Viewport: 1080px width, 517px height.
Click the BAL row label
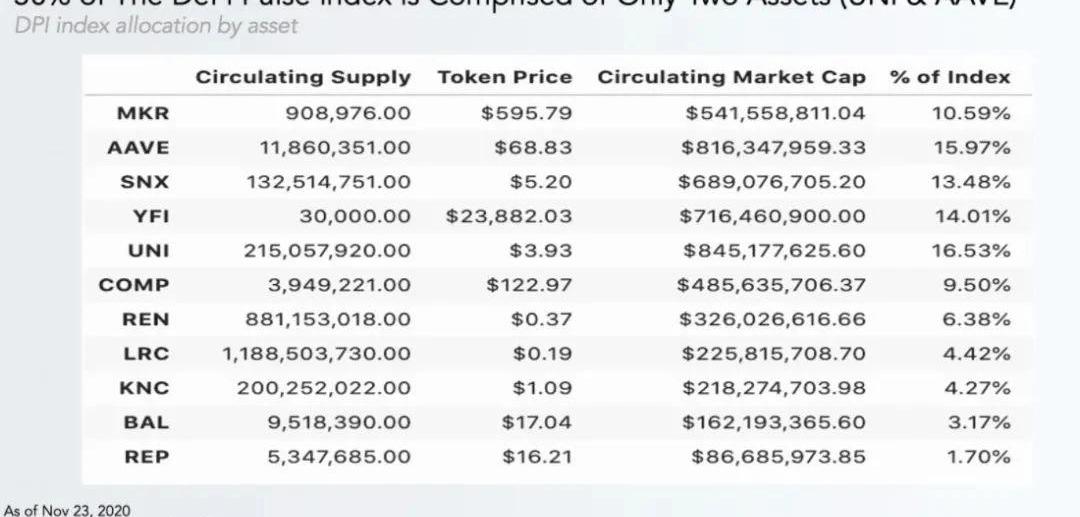tap(146, 422)
